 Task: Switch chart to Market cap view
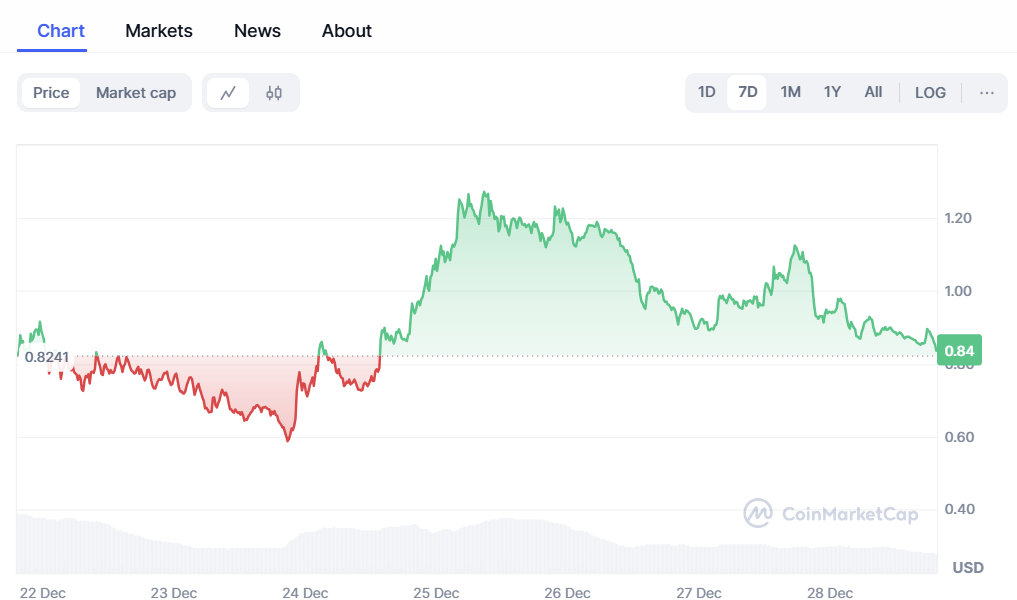click(136, 92)
